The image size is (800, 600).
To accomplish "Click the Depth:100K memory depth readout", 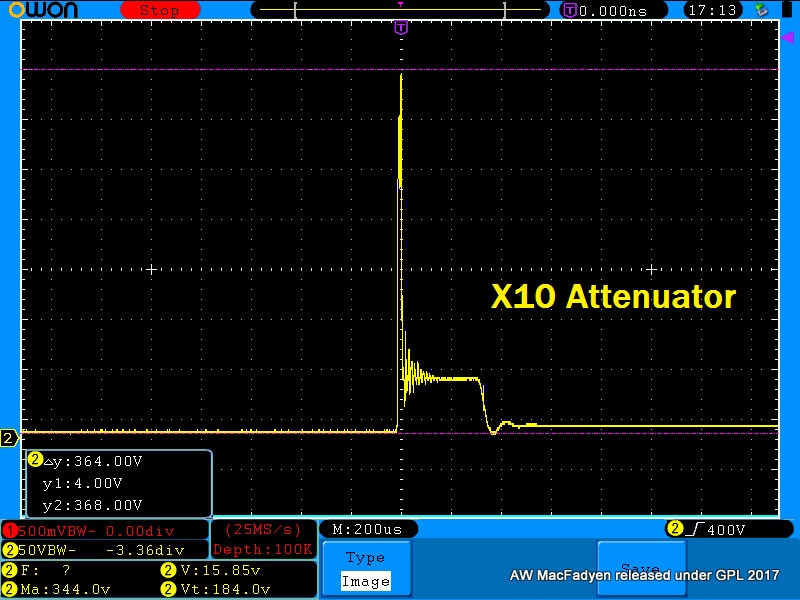I will (264, 549).
